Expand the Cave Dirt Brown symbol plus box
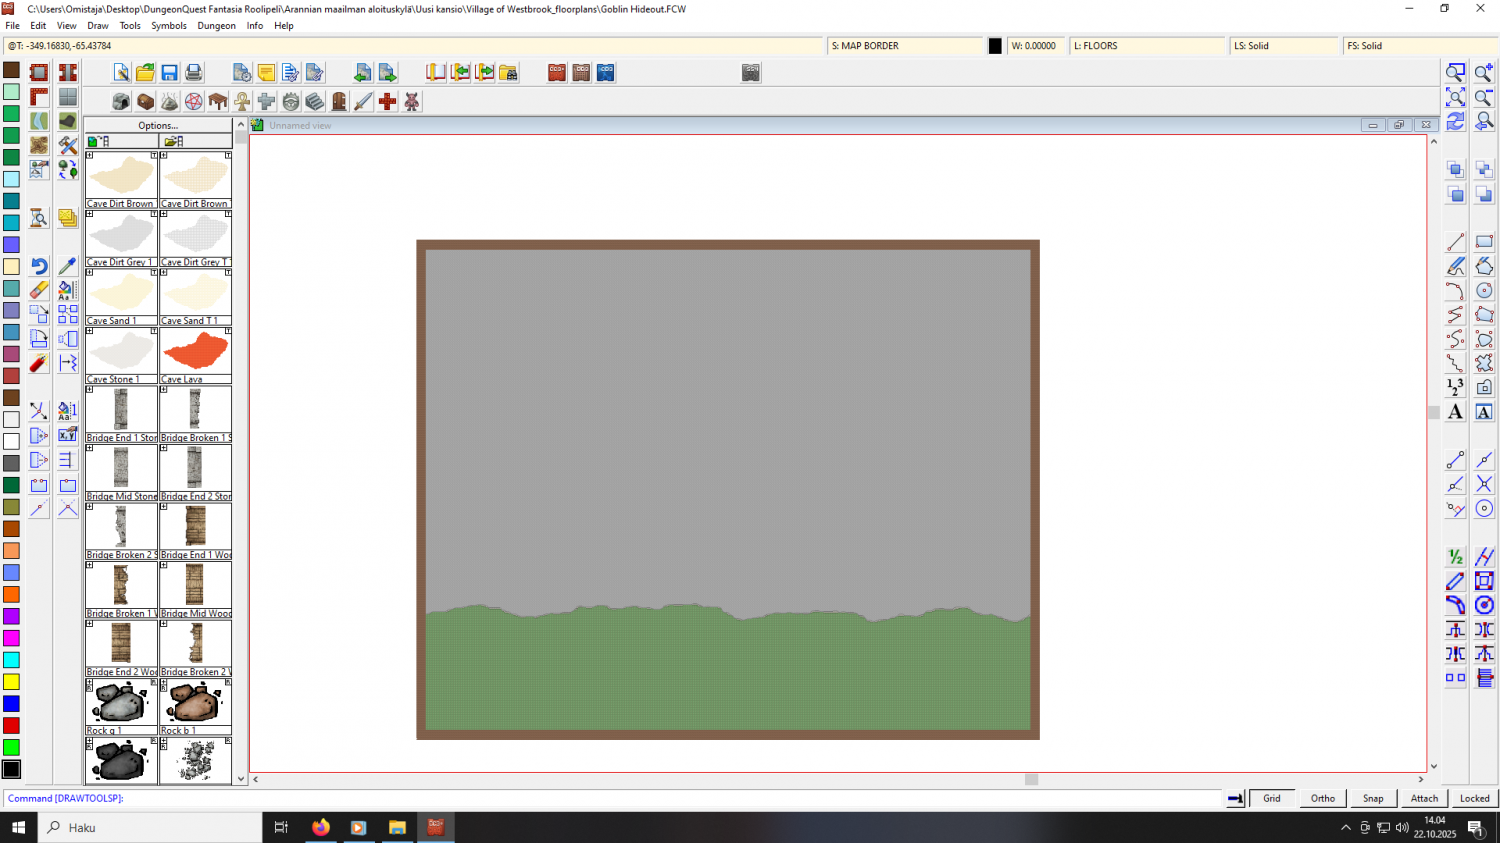 coord(90,156)
